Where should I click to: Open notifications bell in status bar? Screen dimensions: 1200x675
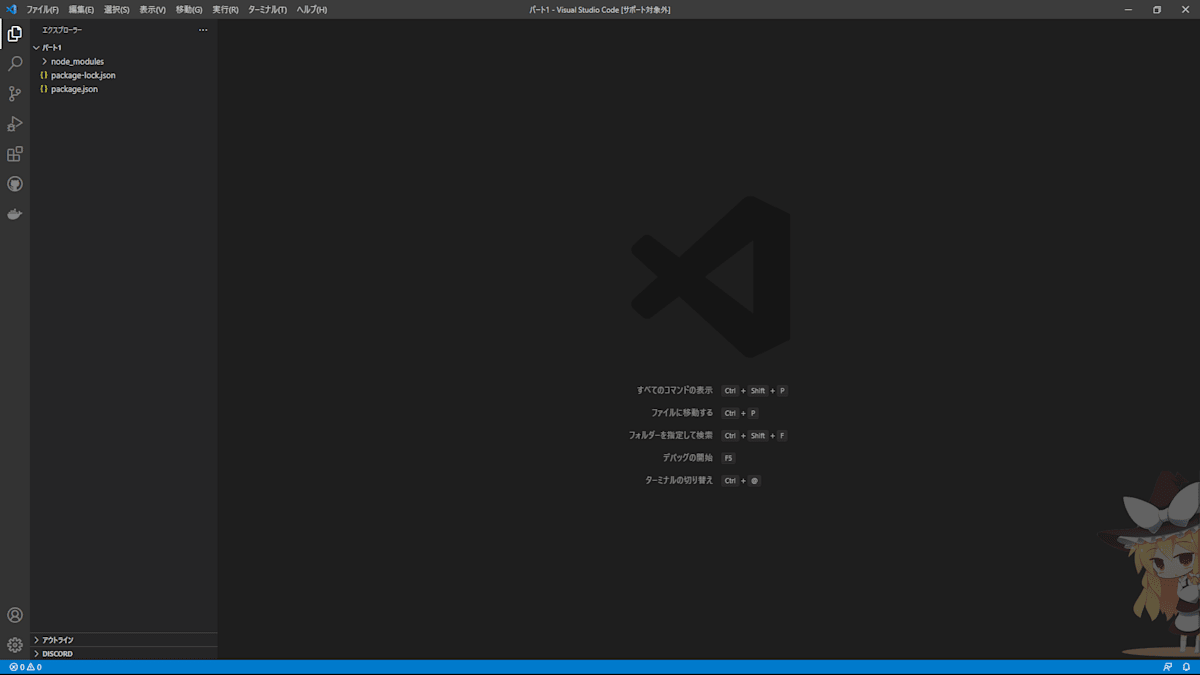1187,667
